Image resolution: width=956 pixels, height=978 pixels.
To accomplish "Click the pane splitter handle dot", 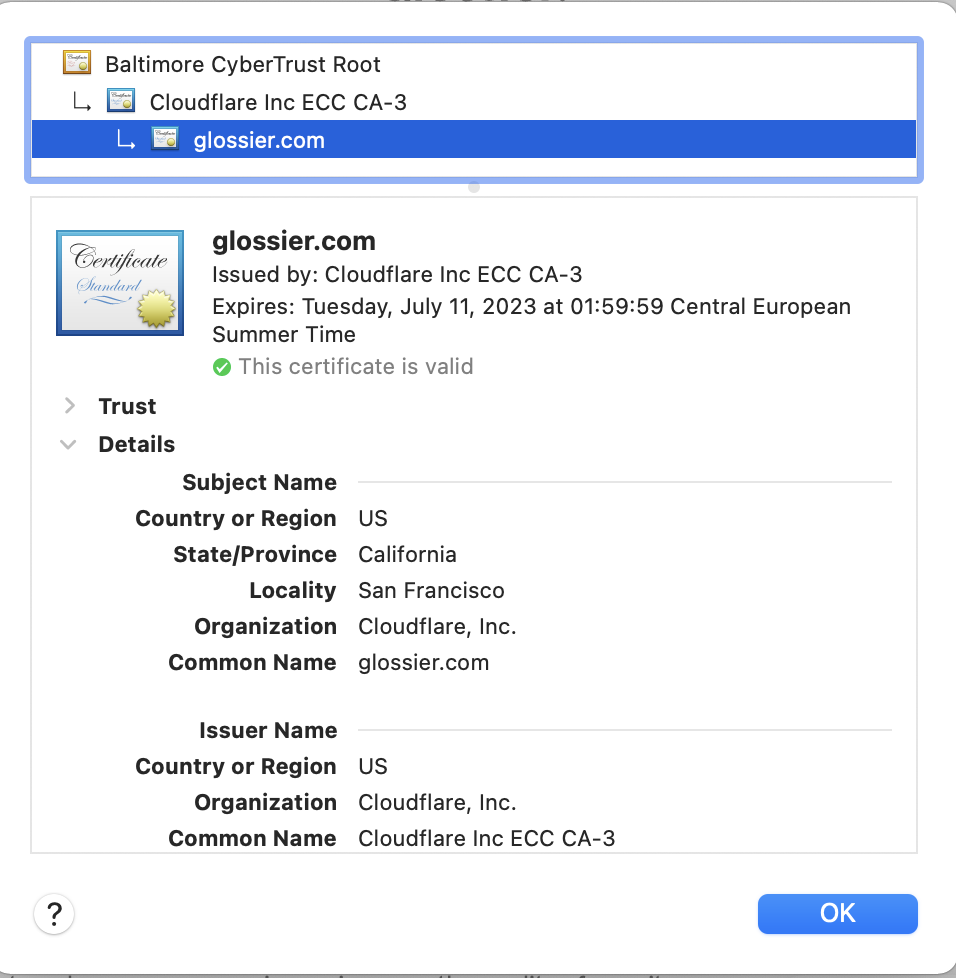I will (x=474, y=187).
